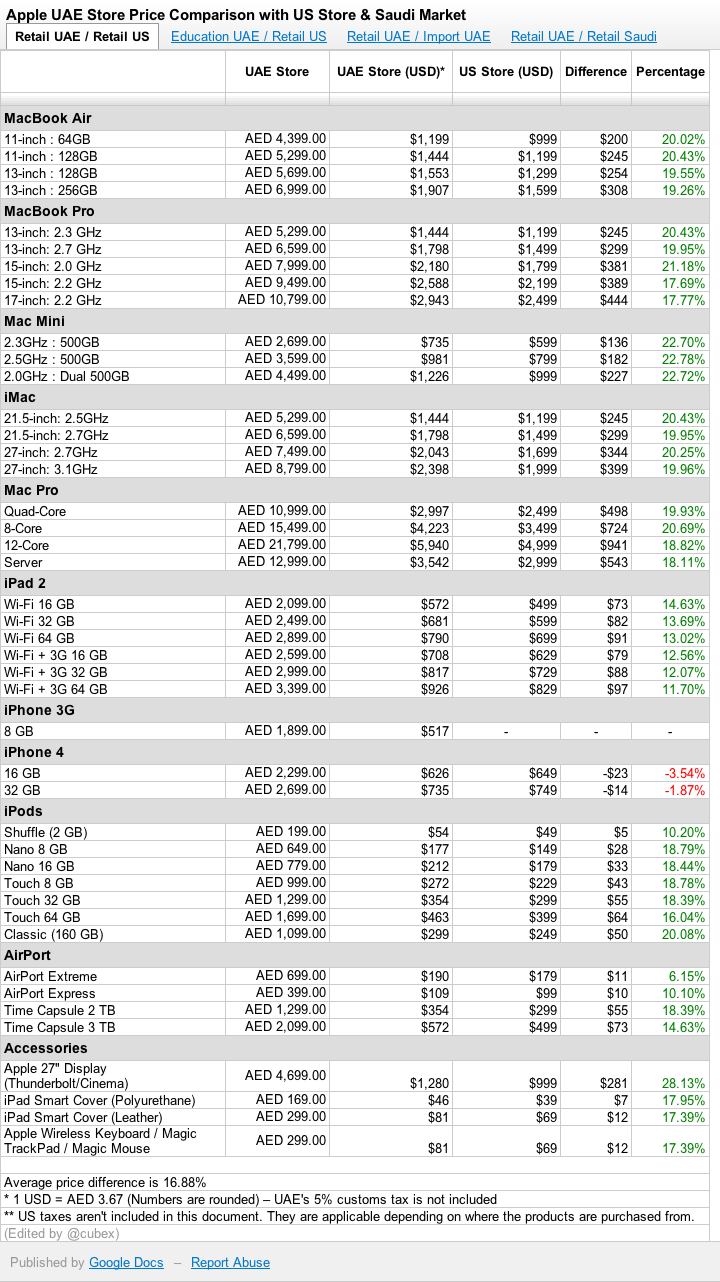This screenshot has height=1282, width=720.
Task: Click the UAE Store column header
Action: click(x=277, y=72)
